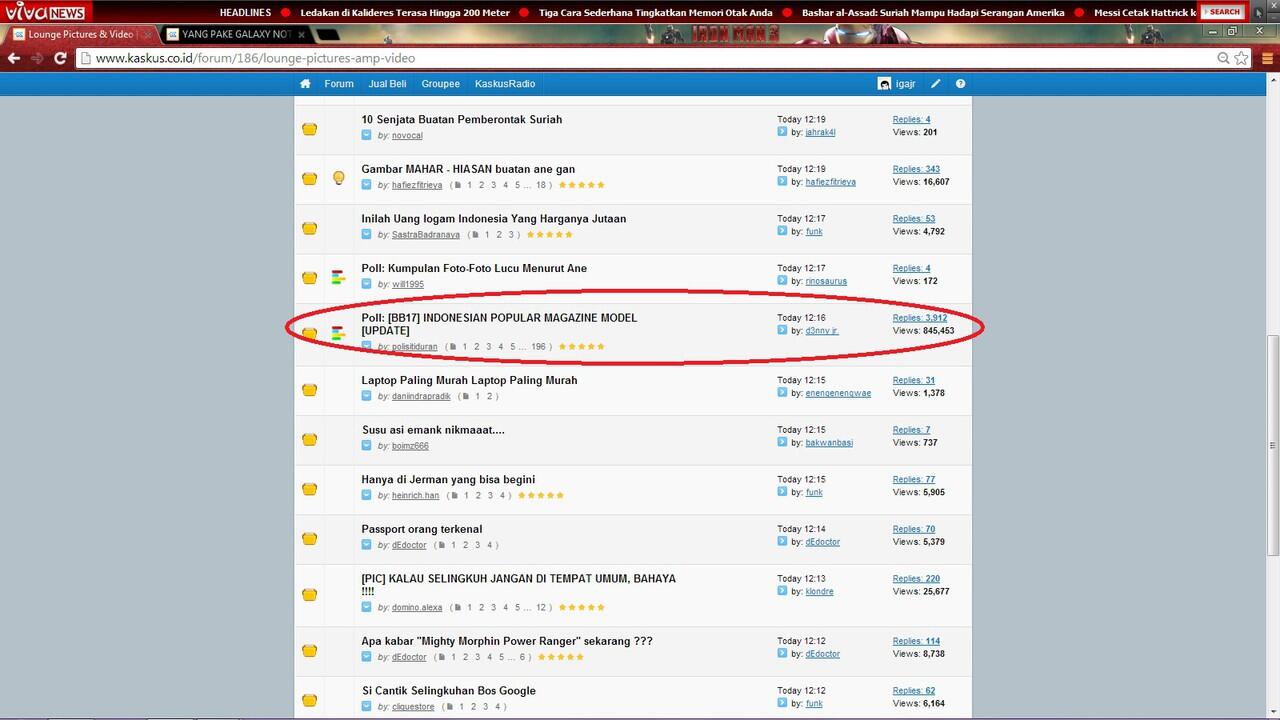Click the page icon in the SastraBadranaya pagination
1280x720 pixels.
click(x=475, y=235)
